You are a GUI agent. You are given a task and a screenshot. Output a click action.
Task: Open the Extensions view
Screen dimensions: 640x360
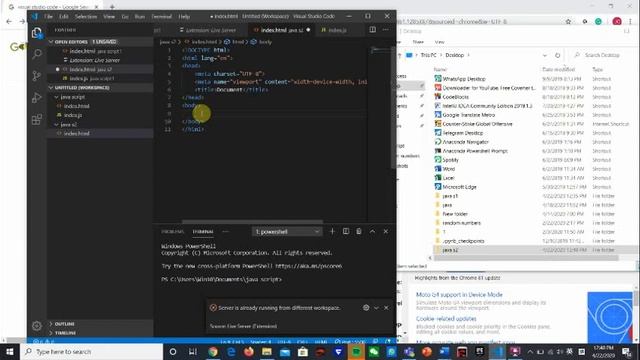click(x=37, y=119)
